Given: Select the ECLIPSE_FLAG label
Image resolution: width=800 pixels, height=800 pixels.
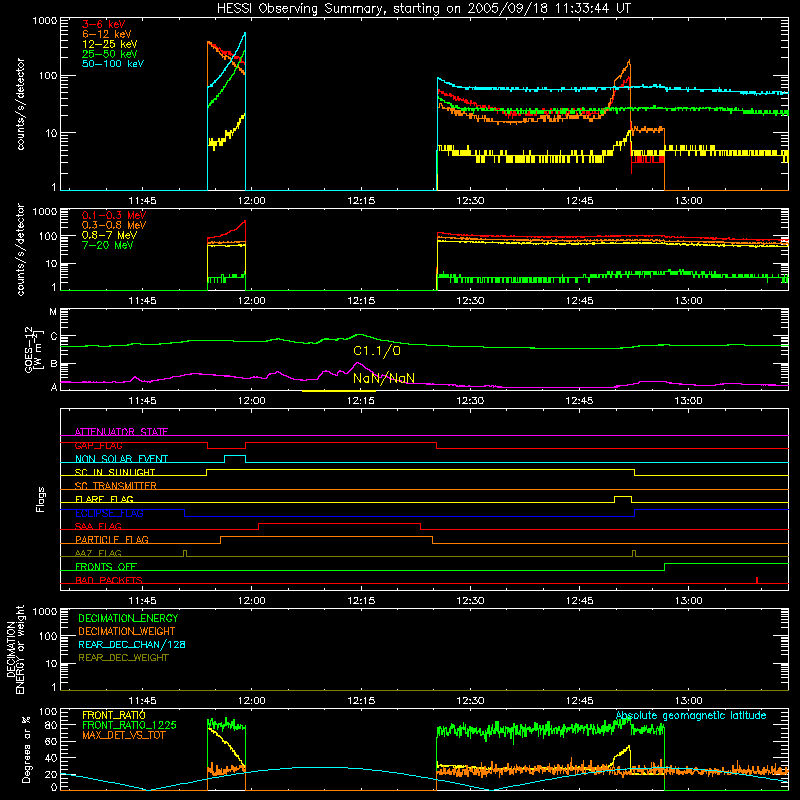Looking at the screenshot, I should [x=109, y=513].
